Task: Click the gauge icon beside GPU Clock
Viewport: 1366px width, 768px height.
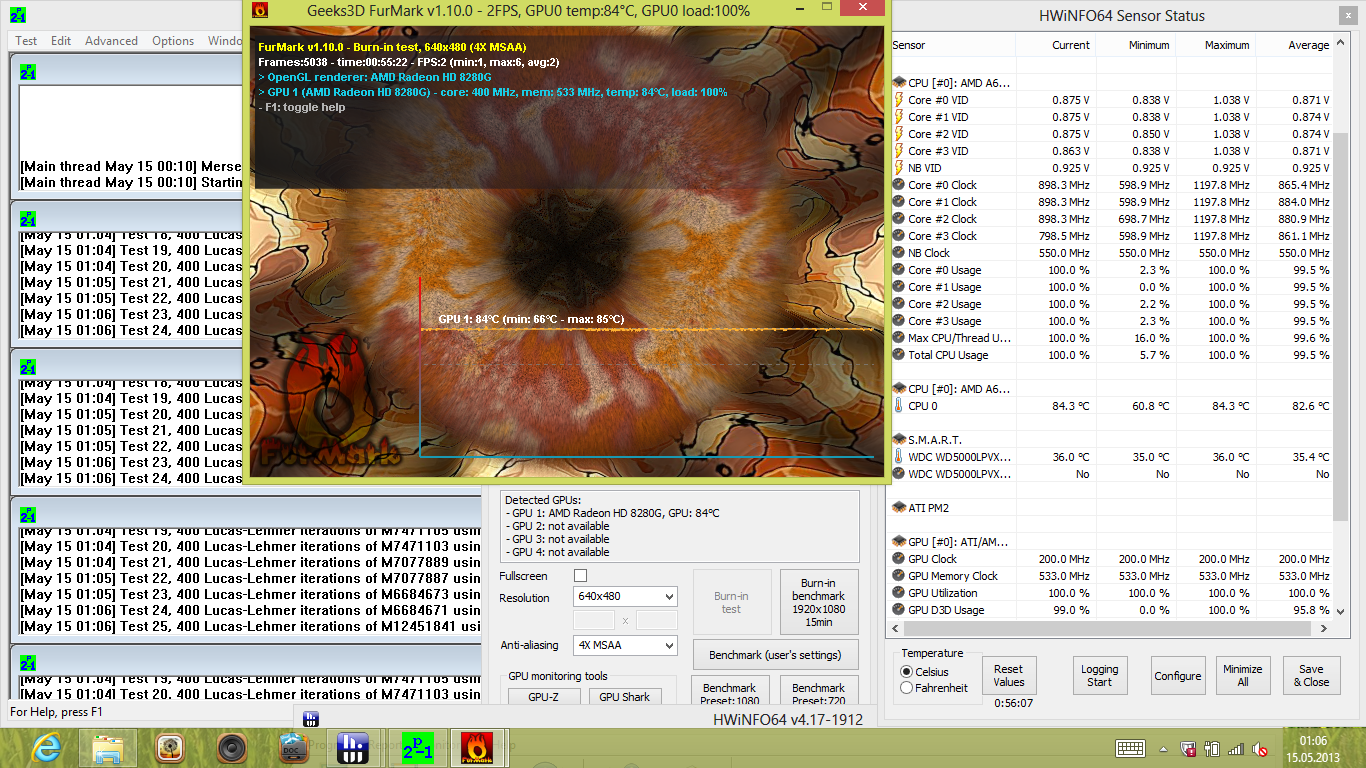Action: 899,559
